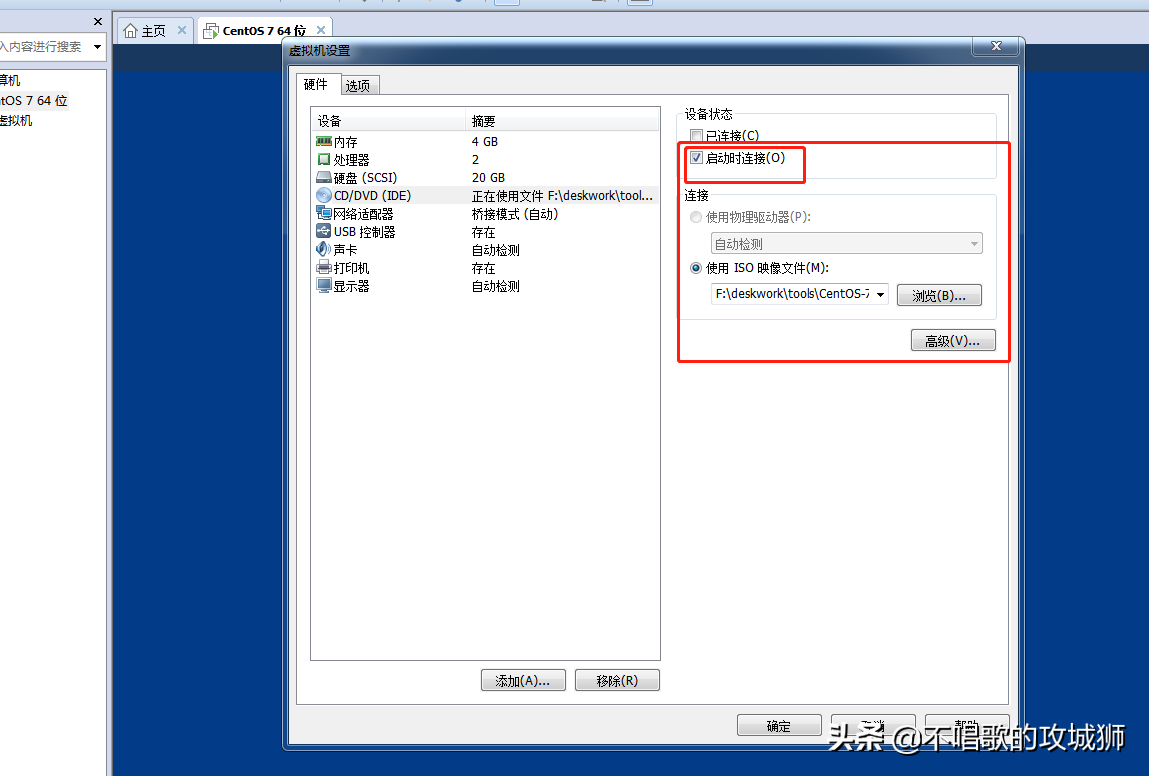
Task: Expand the 自动检测 physical drive dropdown
Action: pyautogui.click(x=846, y=244)
